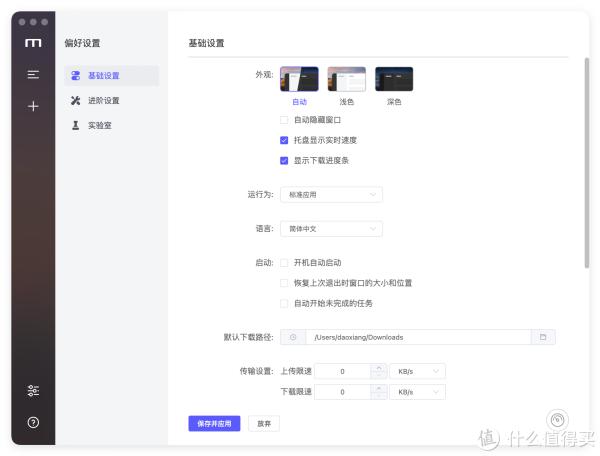This screenshot has height=456, width=600.
Task: Open preferences sliders icon in sidebar
Action: (33, 391)
